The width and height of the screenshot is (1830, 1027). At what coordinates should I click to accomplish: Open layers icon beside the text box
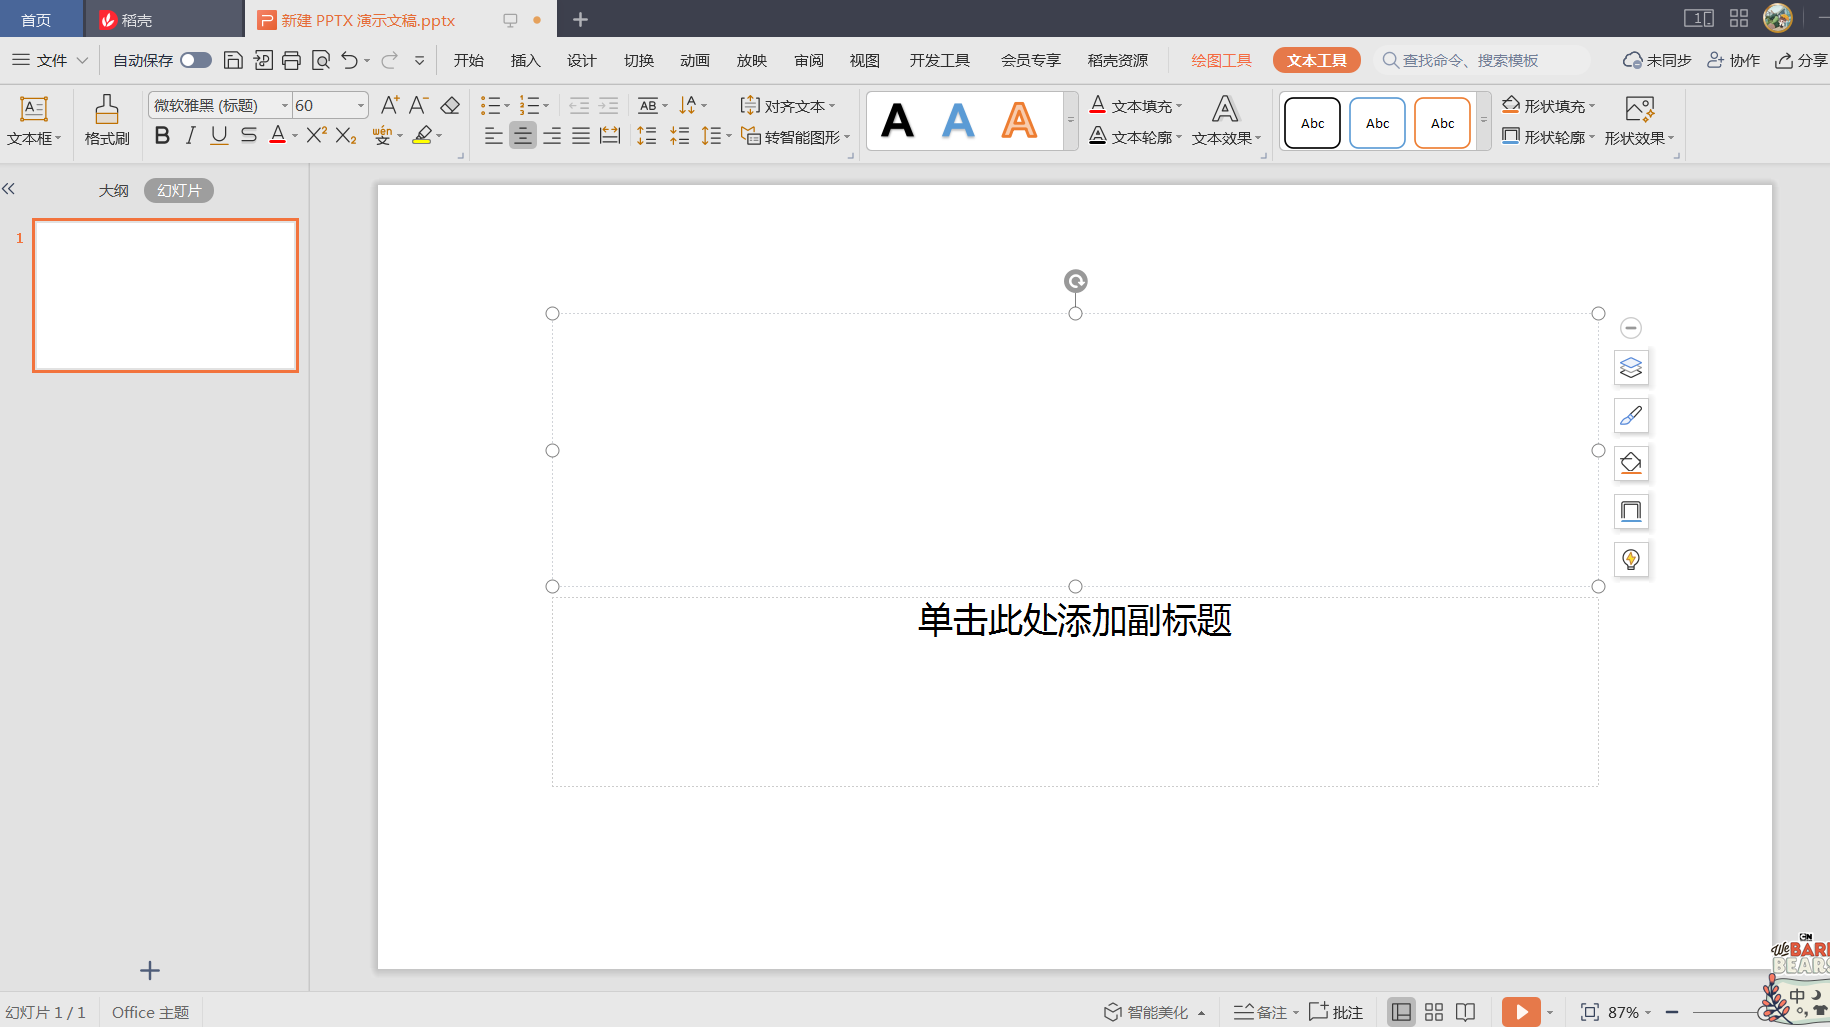(1631, 368)
